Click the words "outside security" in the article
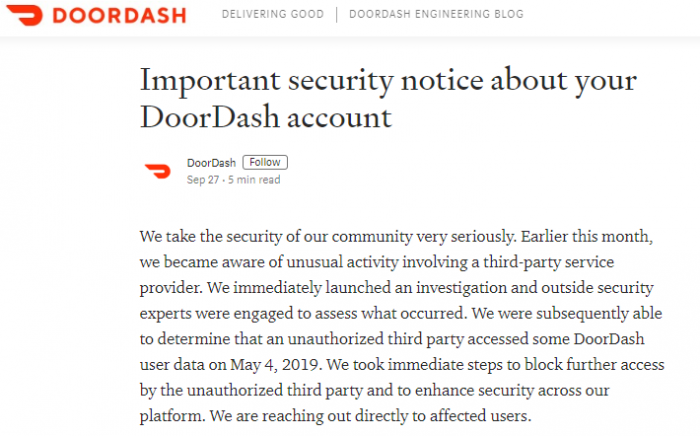The height and width of the screenshot is (436, 700). [597, 288]
